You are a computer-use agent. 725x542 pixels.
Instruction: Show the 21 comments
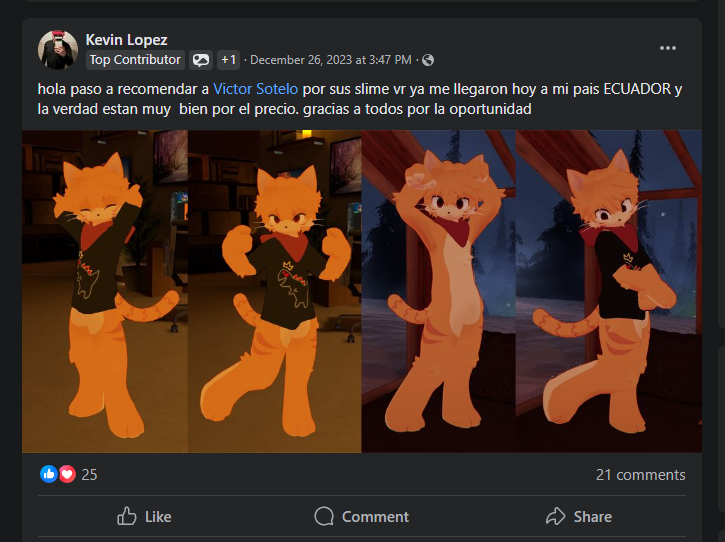[x=640, y=474]
